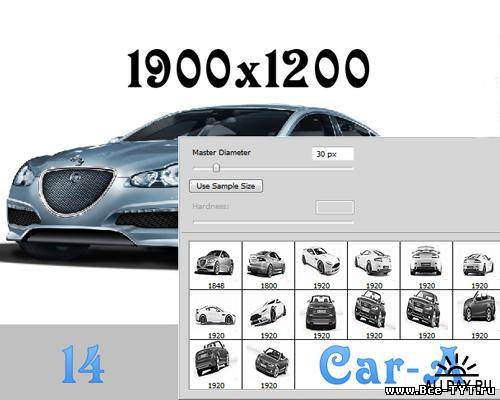Choose the dark SUV convertible brush, fourth in second row
Screen dimensions: 500x400
[374, 315]
